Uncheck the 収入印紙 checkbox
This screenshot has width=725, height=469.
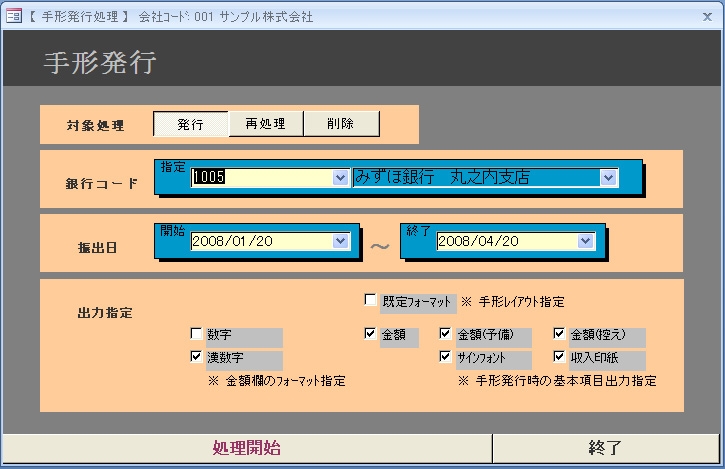(x=559, y=356)
